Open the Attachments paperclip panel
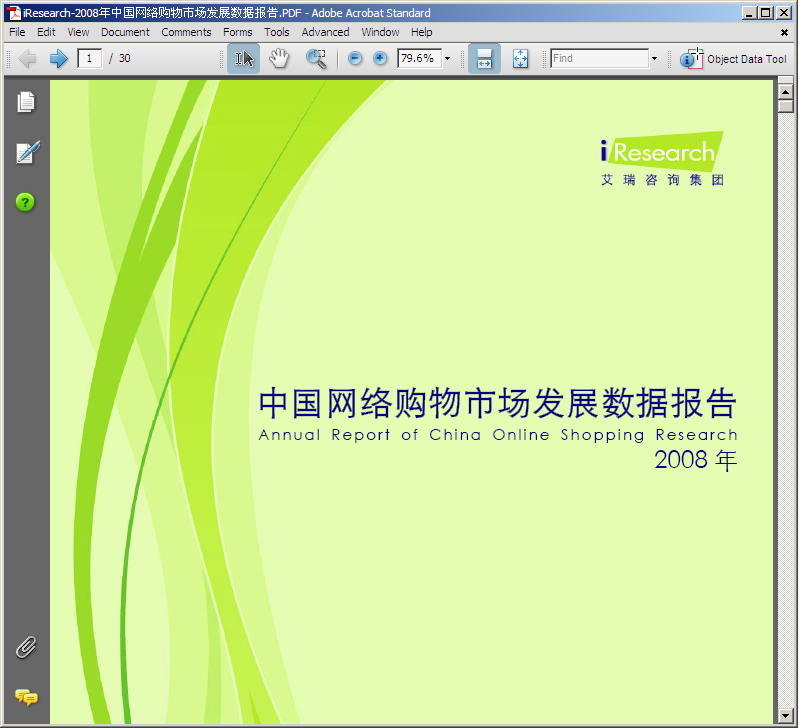Image resolution: width=798 pixels, height=728 pixels. (x=26, y=647)
